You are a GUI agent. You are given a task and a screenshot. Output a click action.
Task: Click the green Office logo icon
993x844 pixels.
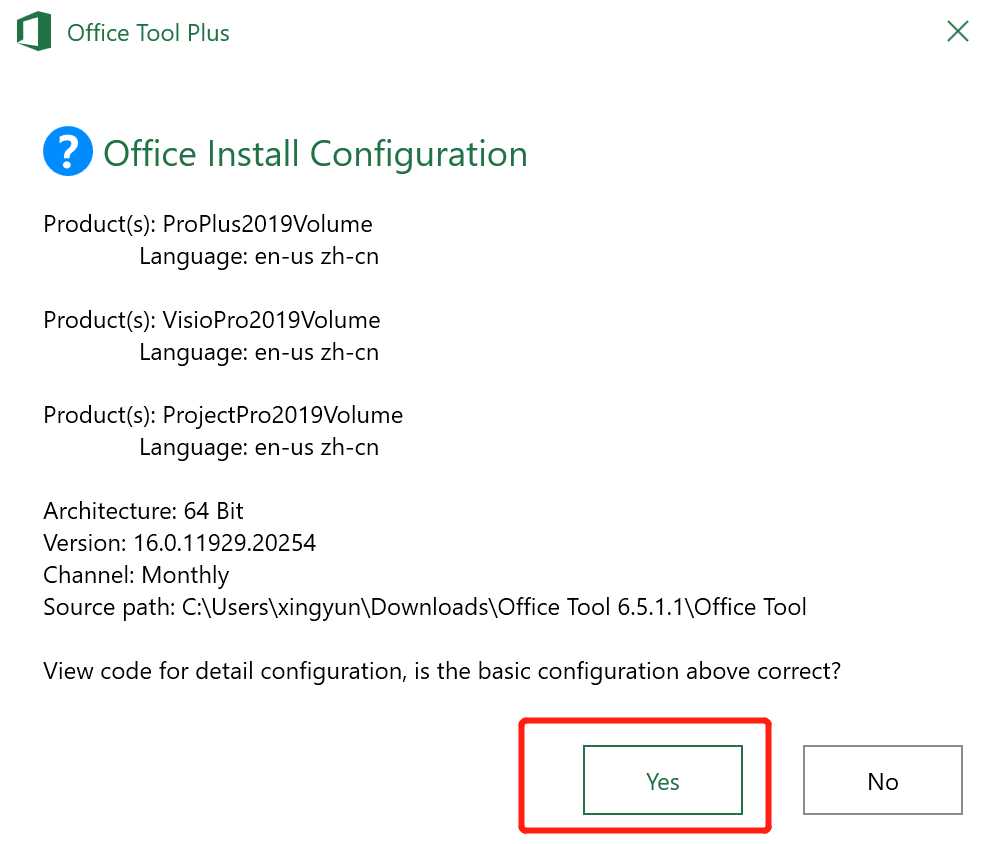pyautogui.click(x=34, y=31)
